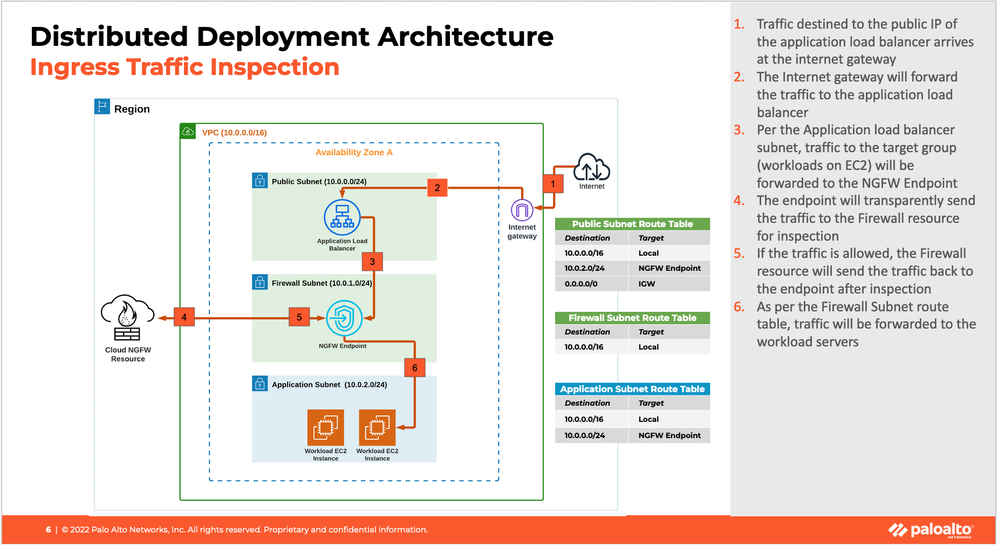Click the paloalto networks logo
The image size is (998, 546).
point(931,530)
